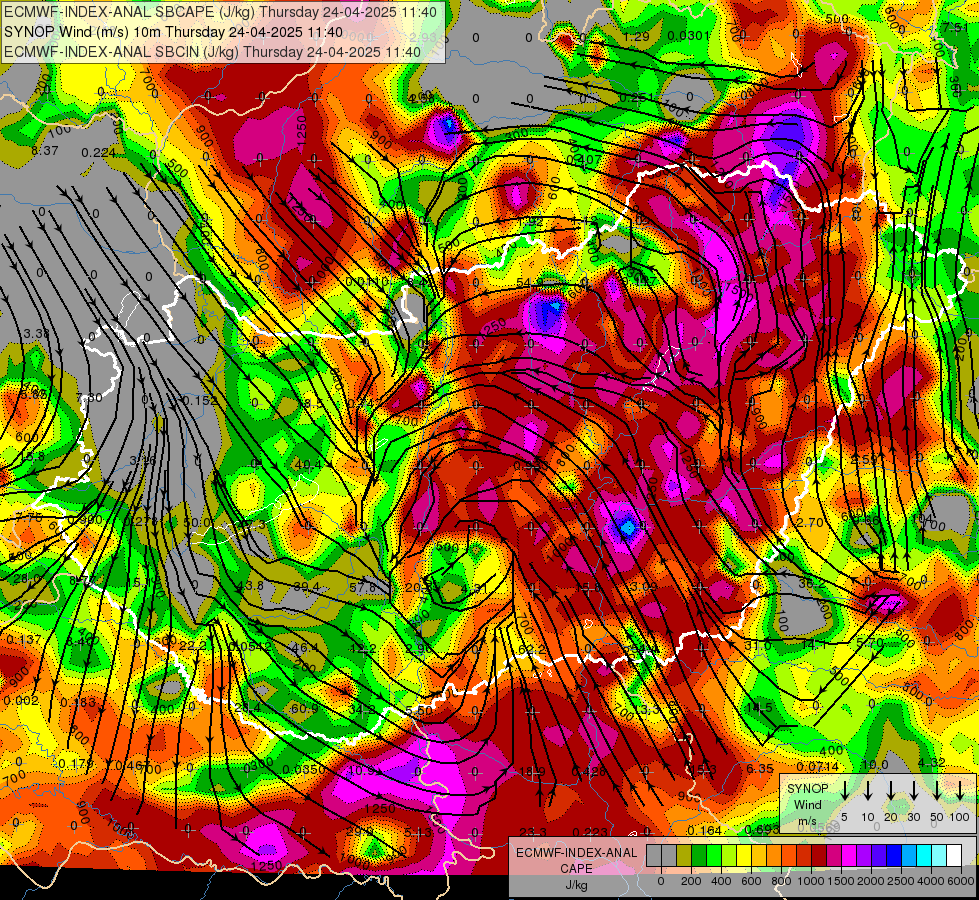Click the 'SYNOP Wind m/s' legend label

point(807,804)
